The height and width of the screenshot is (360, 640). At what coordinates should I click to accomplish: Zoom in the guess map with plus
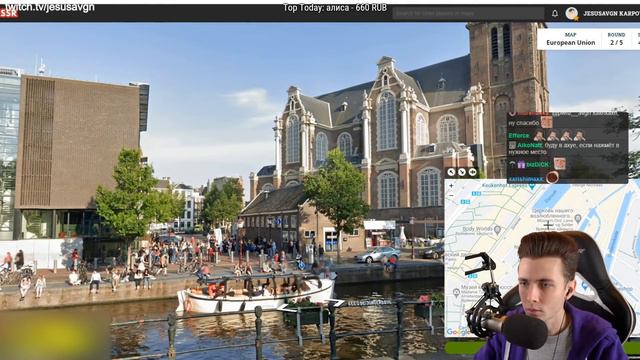451,186
